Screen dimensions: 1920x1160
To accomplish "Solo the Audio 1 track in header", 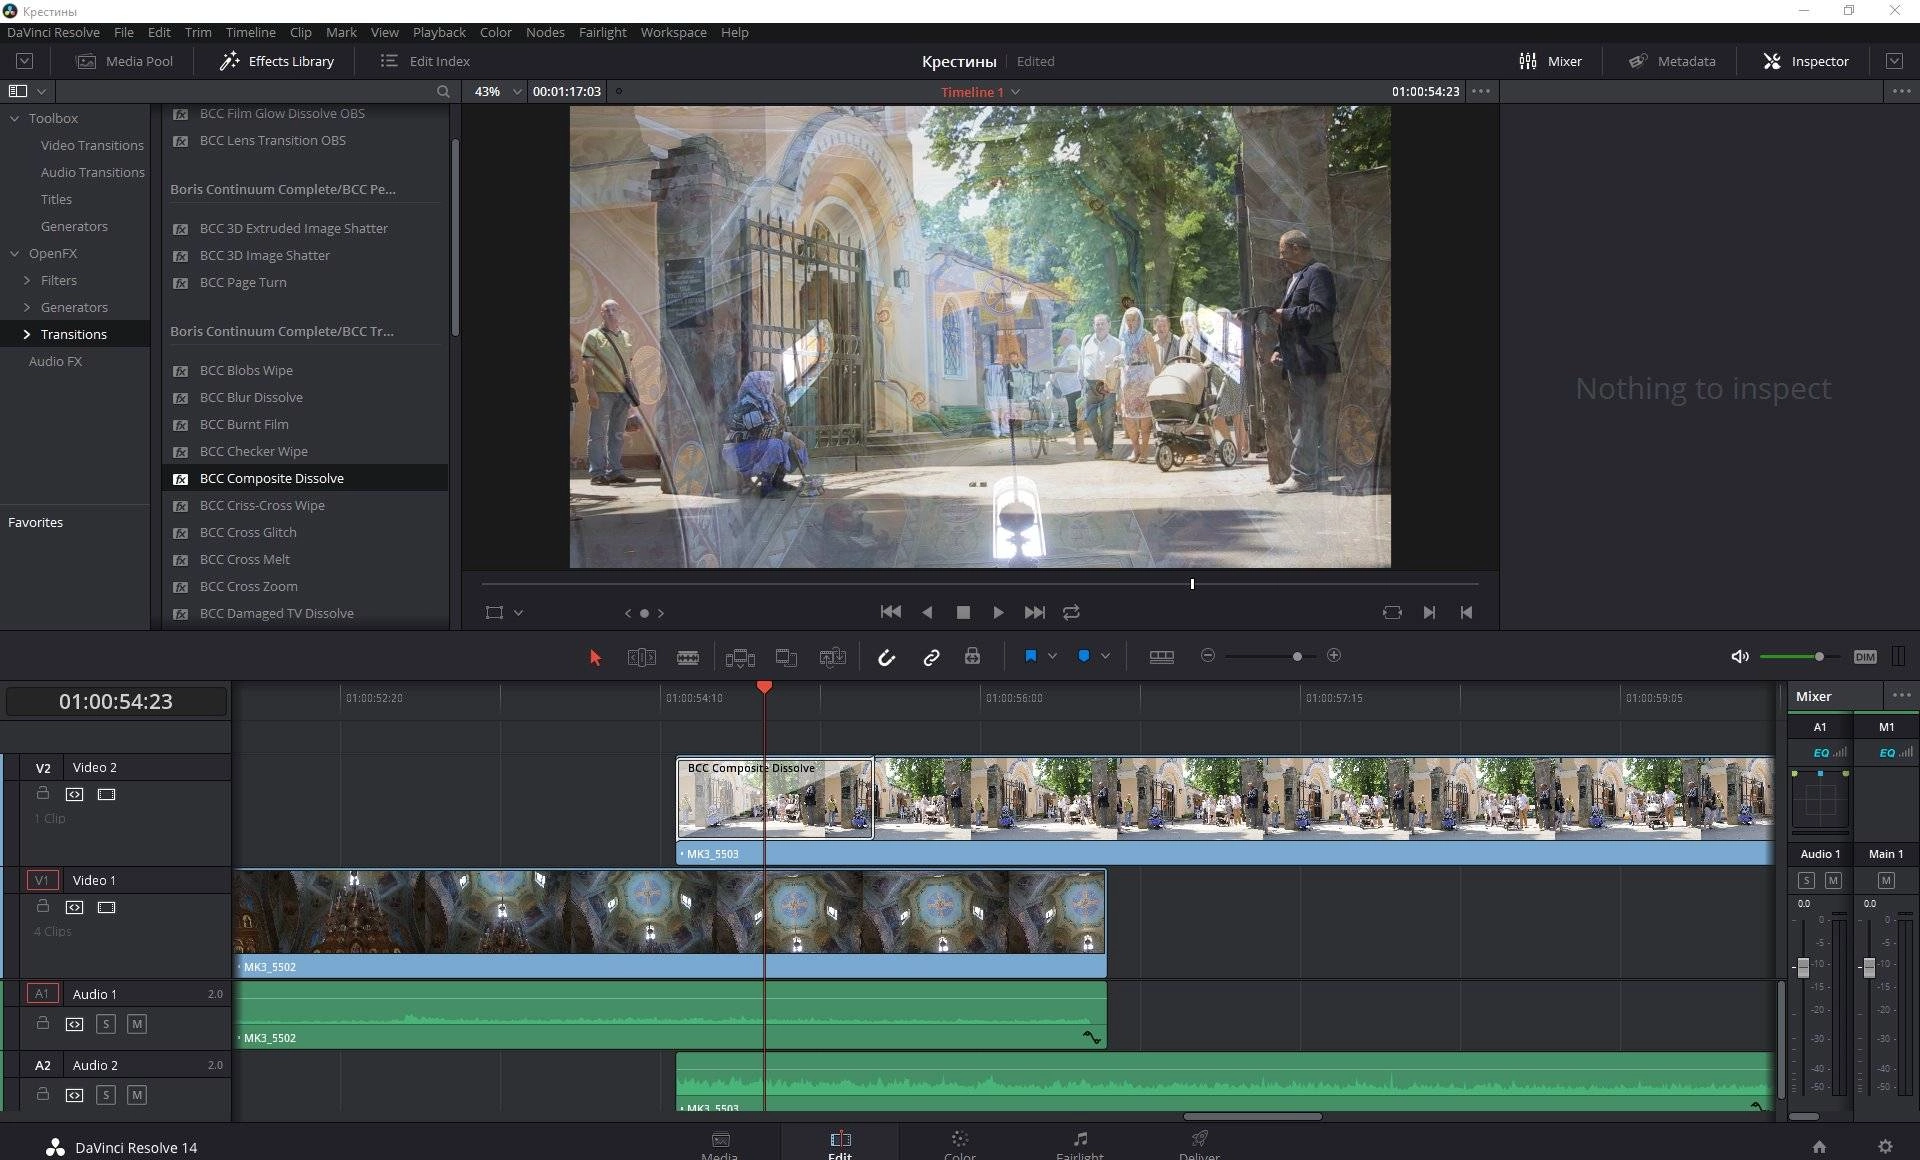I will point(106,1023).
